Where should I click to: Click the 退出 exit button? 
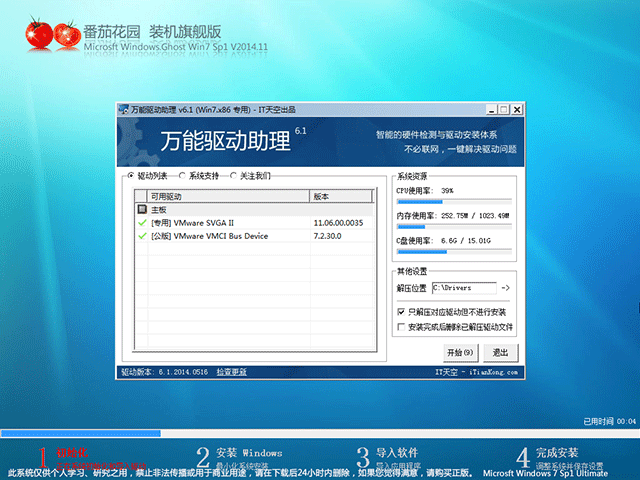click(500, 353)
